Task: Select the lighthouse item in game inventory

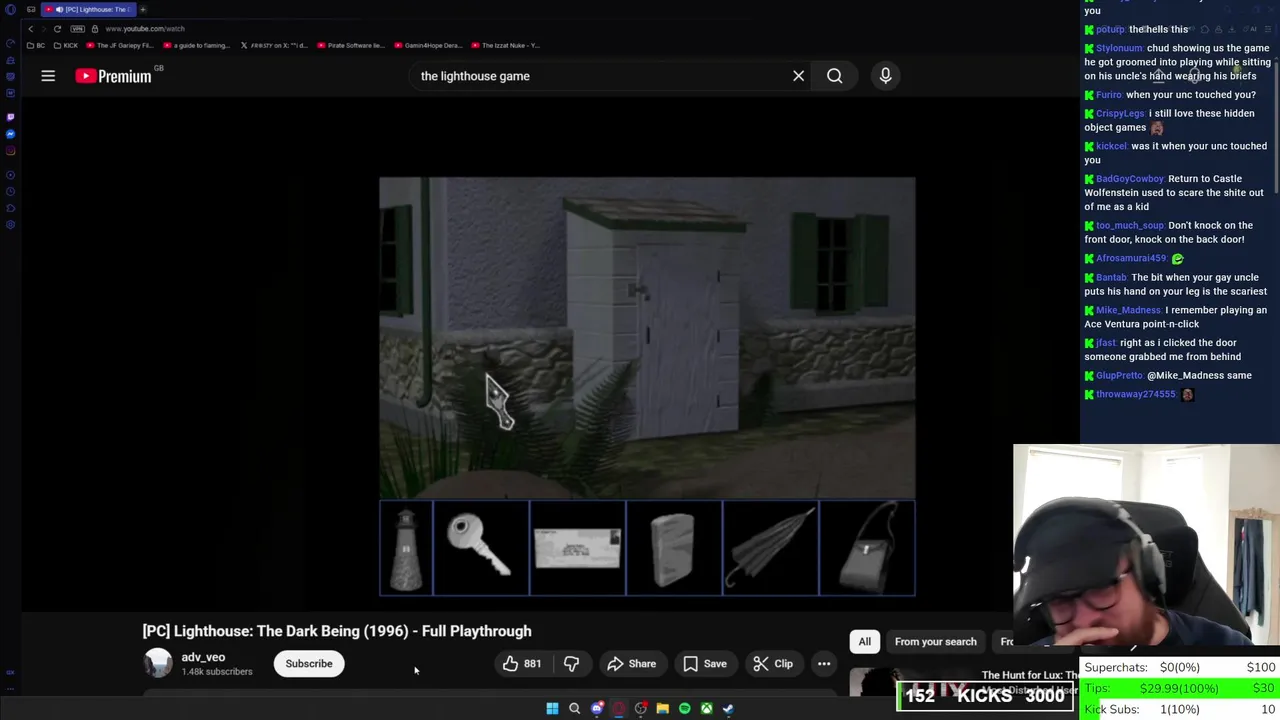Action: (406, 549)
